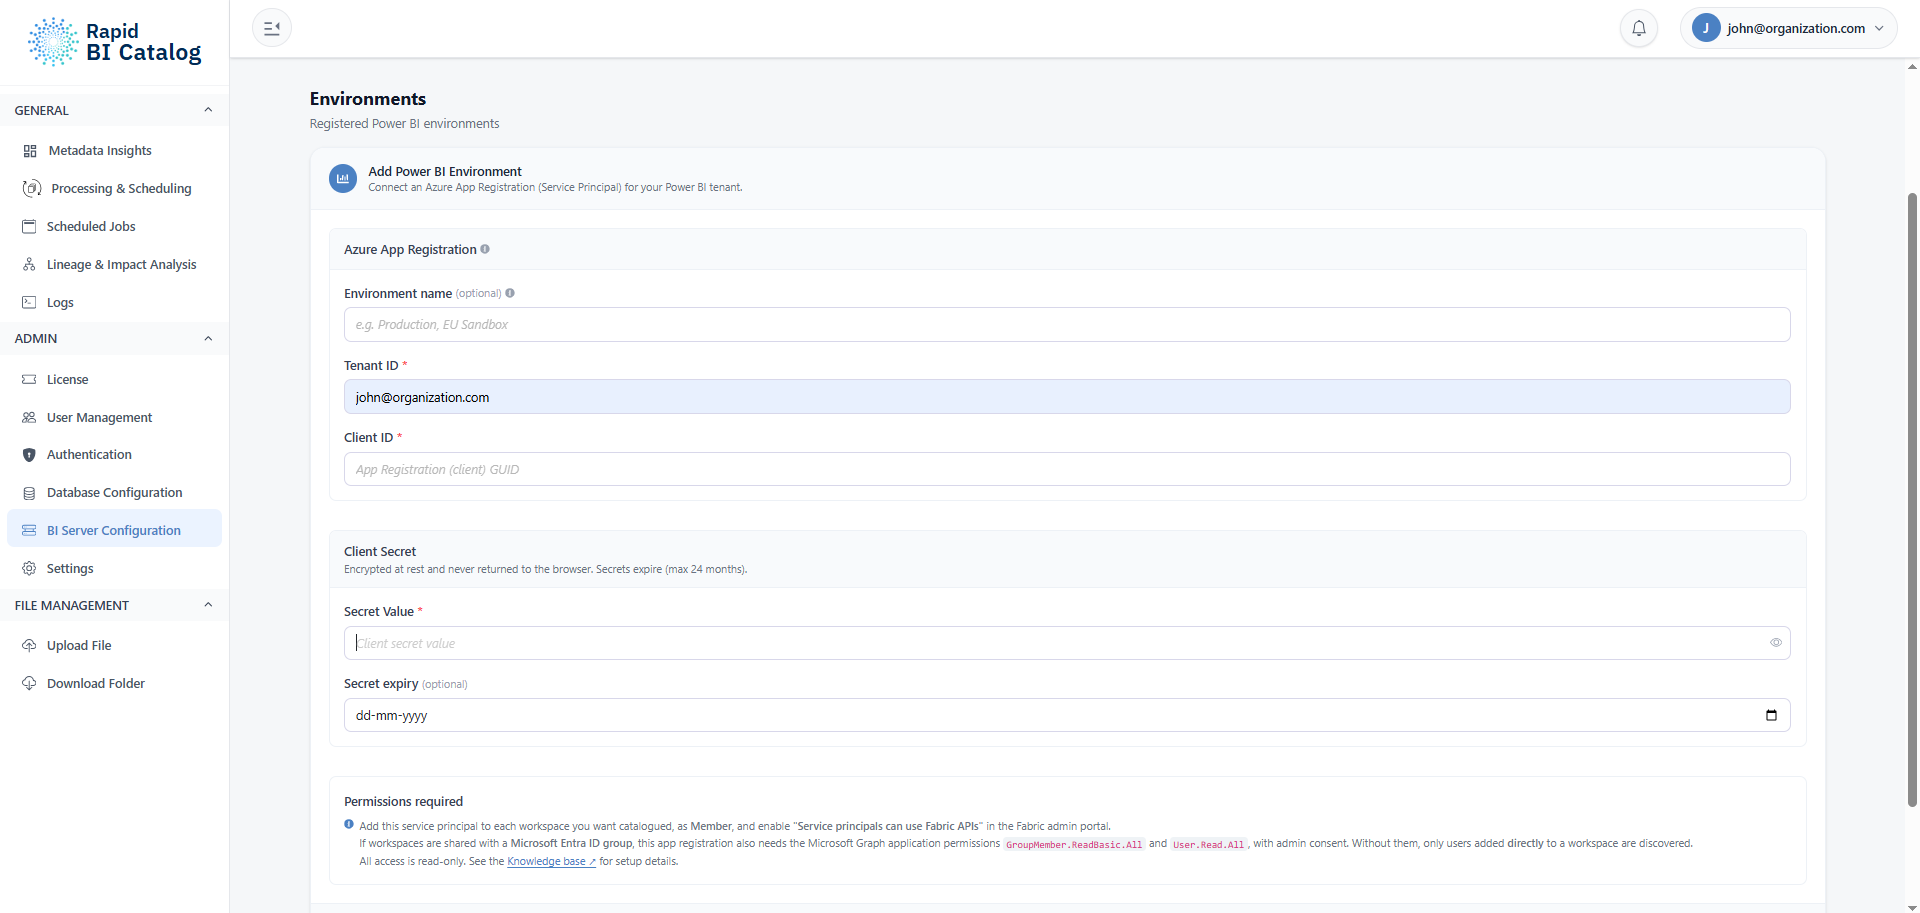Open the notifications bell

tap(1639, 28)
